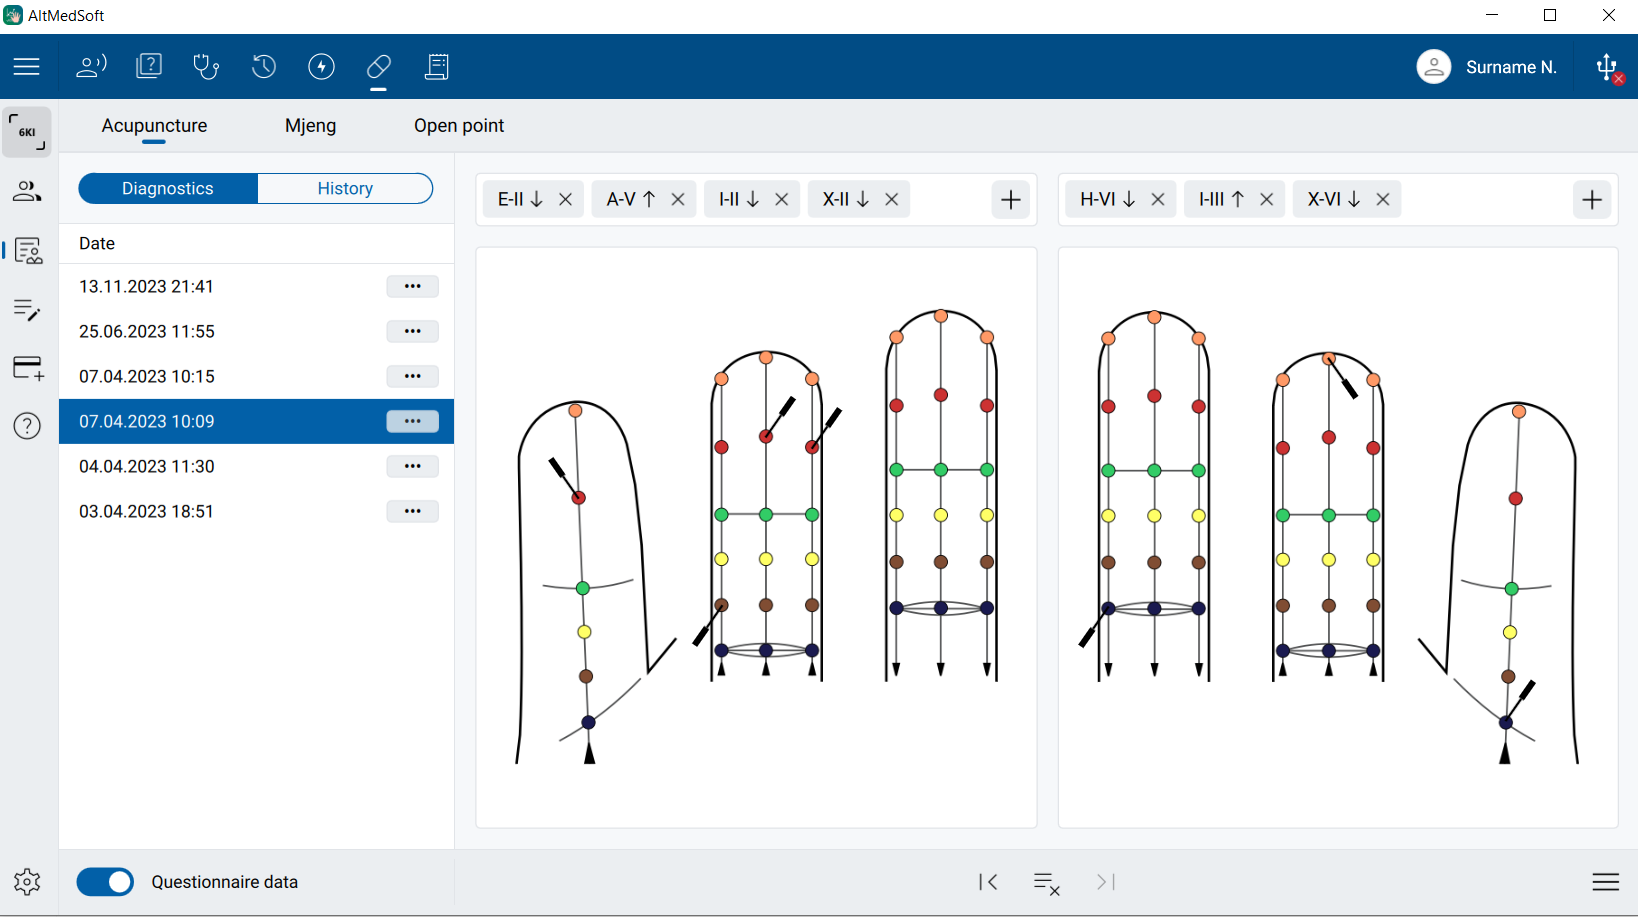The image size is (1638, 917).
Task: Open the help question mark in sidebar
Action: [27, 426]
